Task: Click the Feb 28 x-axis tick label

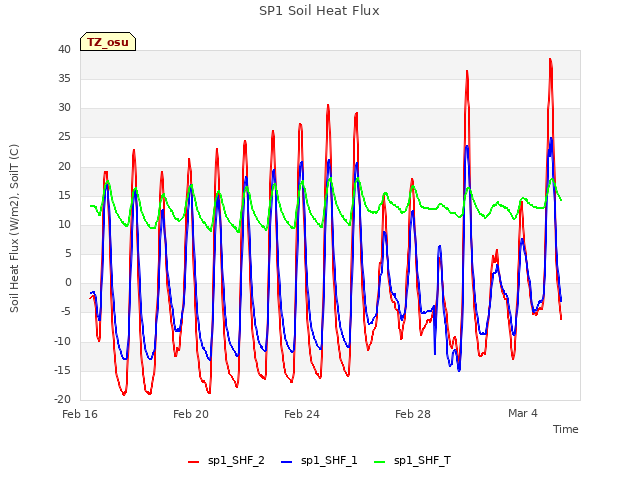Action: (x=413, y=414)
